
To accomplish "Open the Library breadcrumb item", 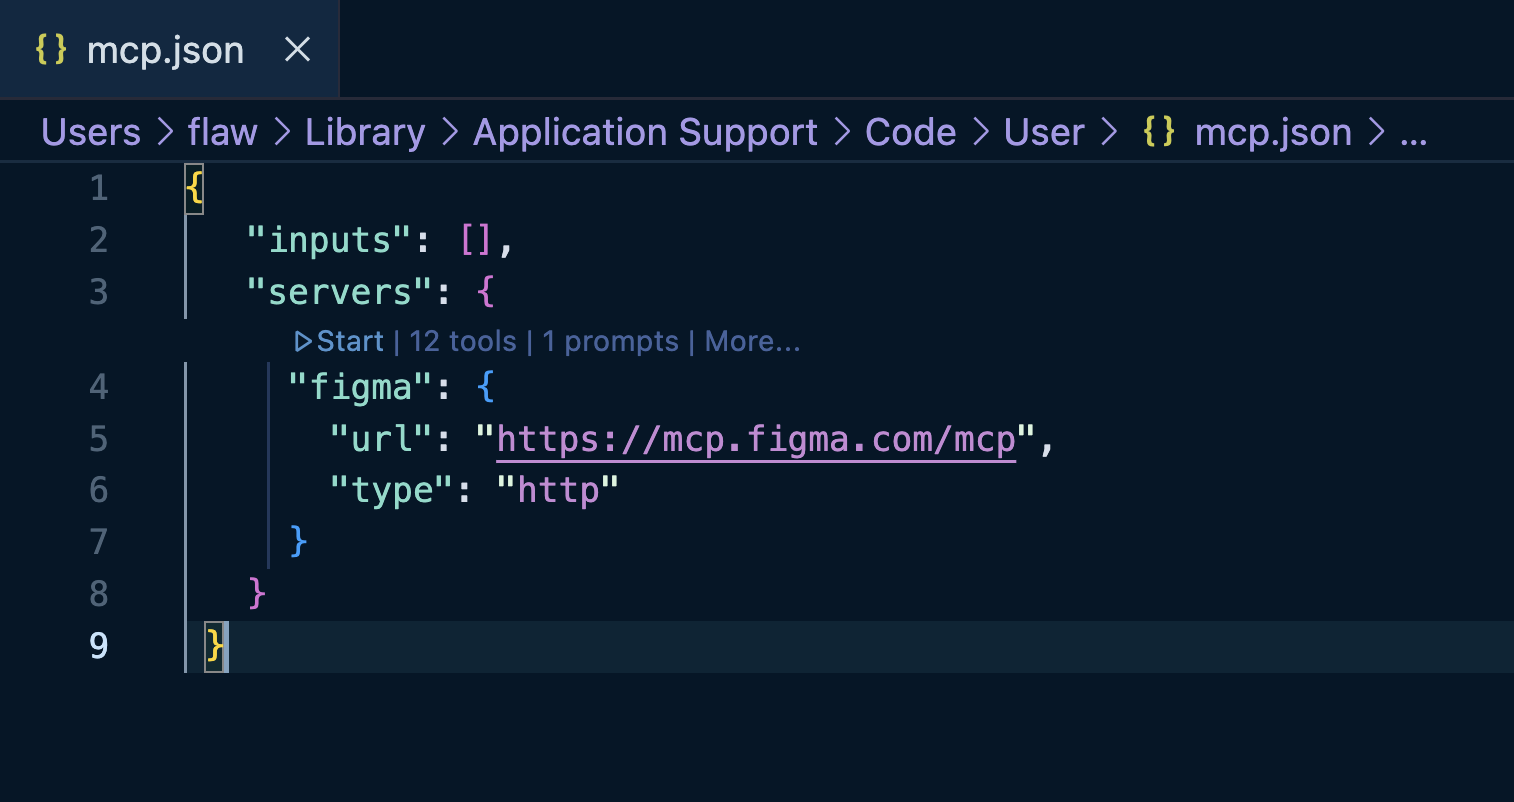I will click(364, 131).
